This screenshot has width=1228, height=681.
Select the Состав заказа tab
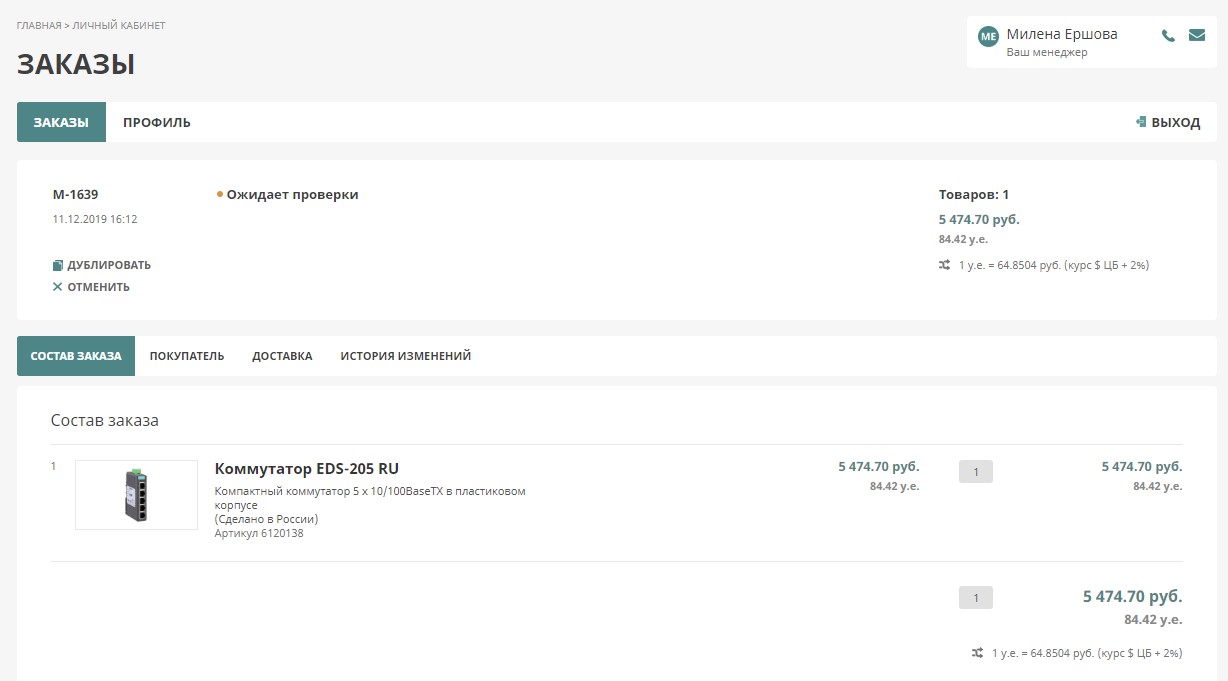(x=76, y=356)
